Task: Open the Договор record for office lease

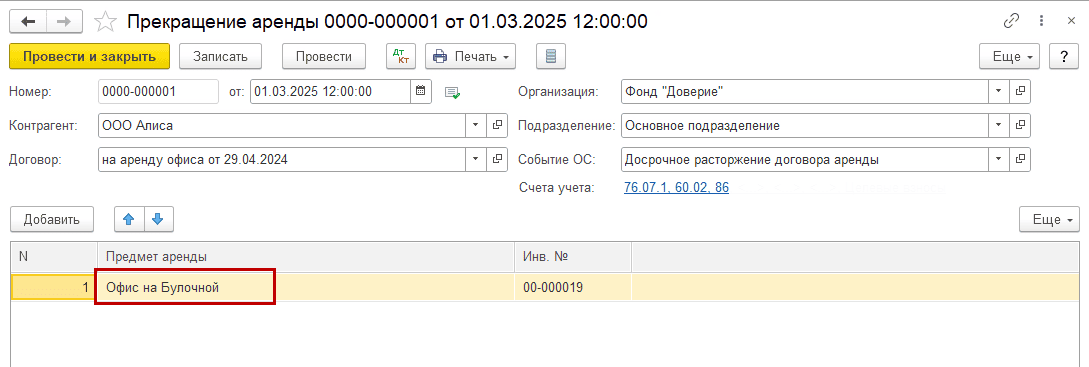Action: (497, 159)
